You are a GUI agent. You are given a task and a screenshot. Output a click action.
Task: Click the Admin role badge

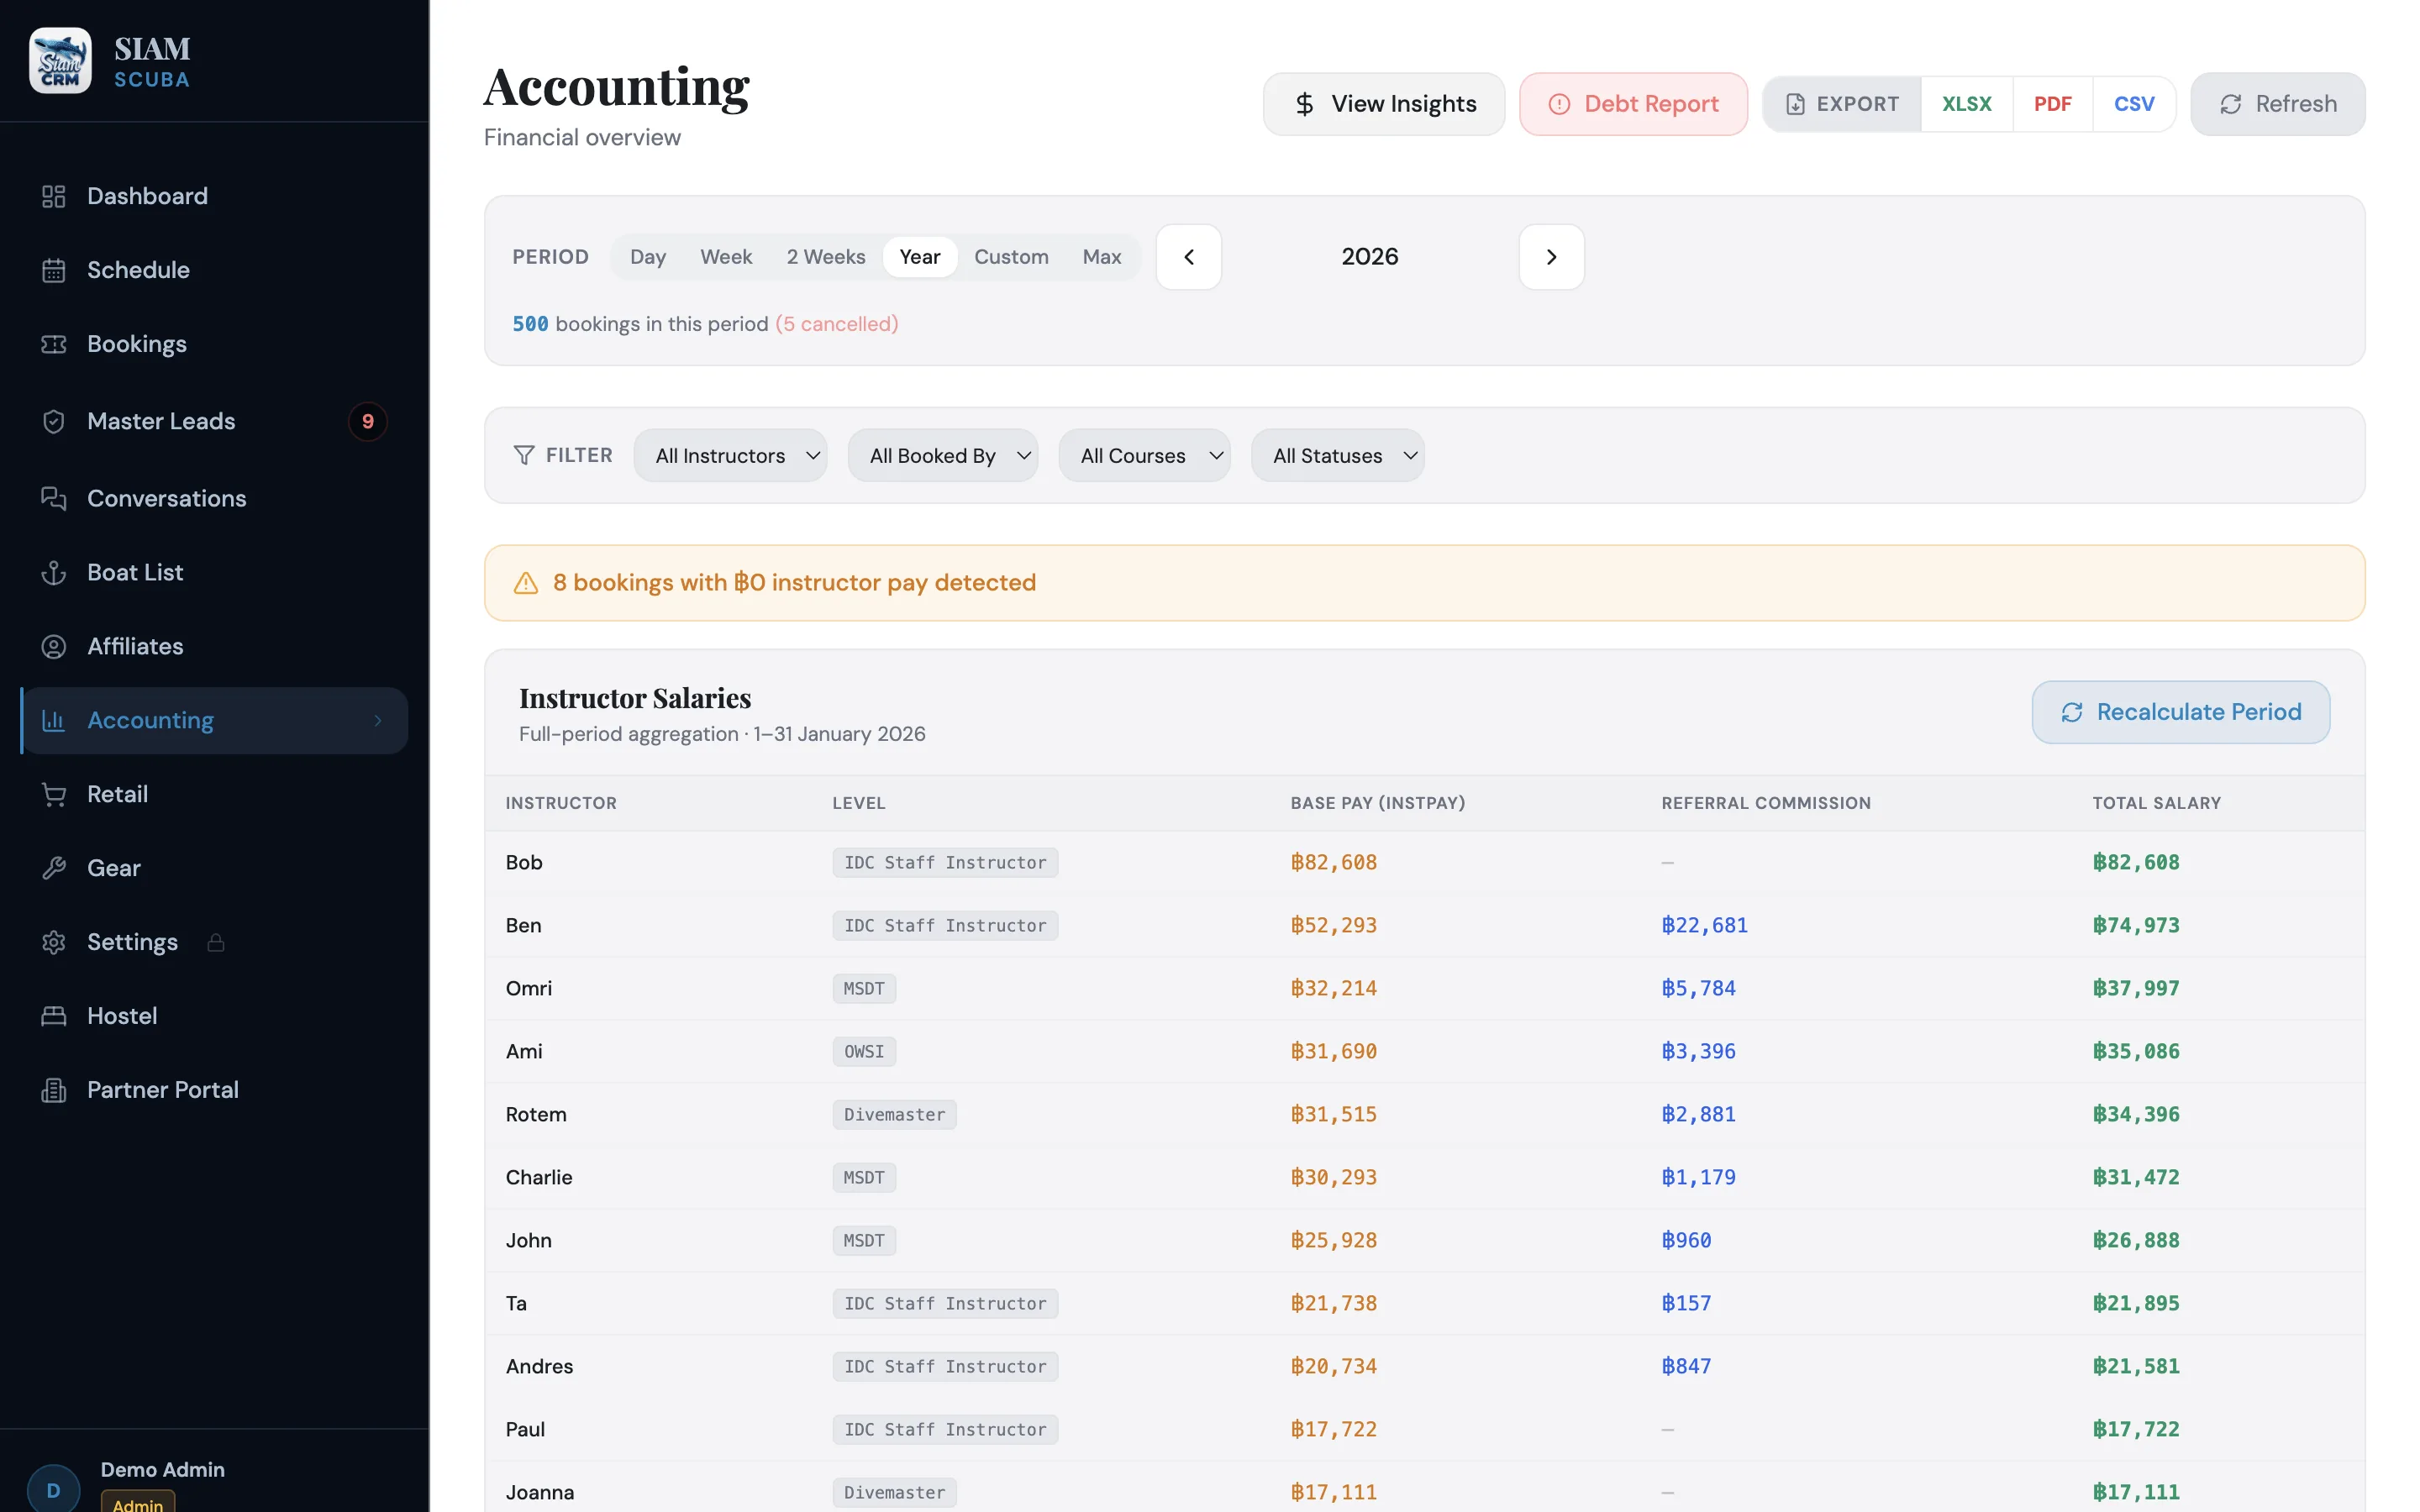tap(138, 1502)
